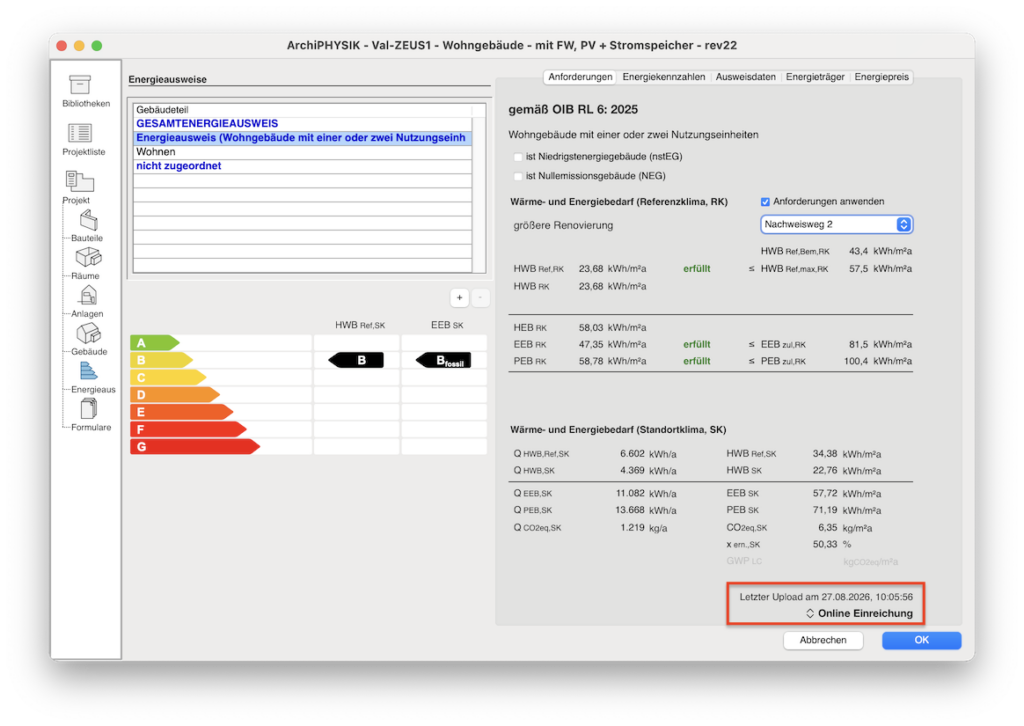The image size is (1024, 726).
Task: Click the 'gemäß OIB RL 6: 2025' heading
Action: (x=573, y=110)
